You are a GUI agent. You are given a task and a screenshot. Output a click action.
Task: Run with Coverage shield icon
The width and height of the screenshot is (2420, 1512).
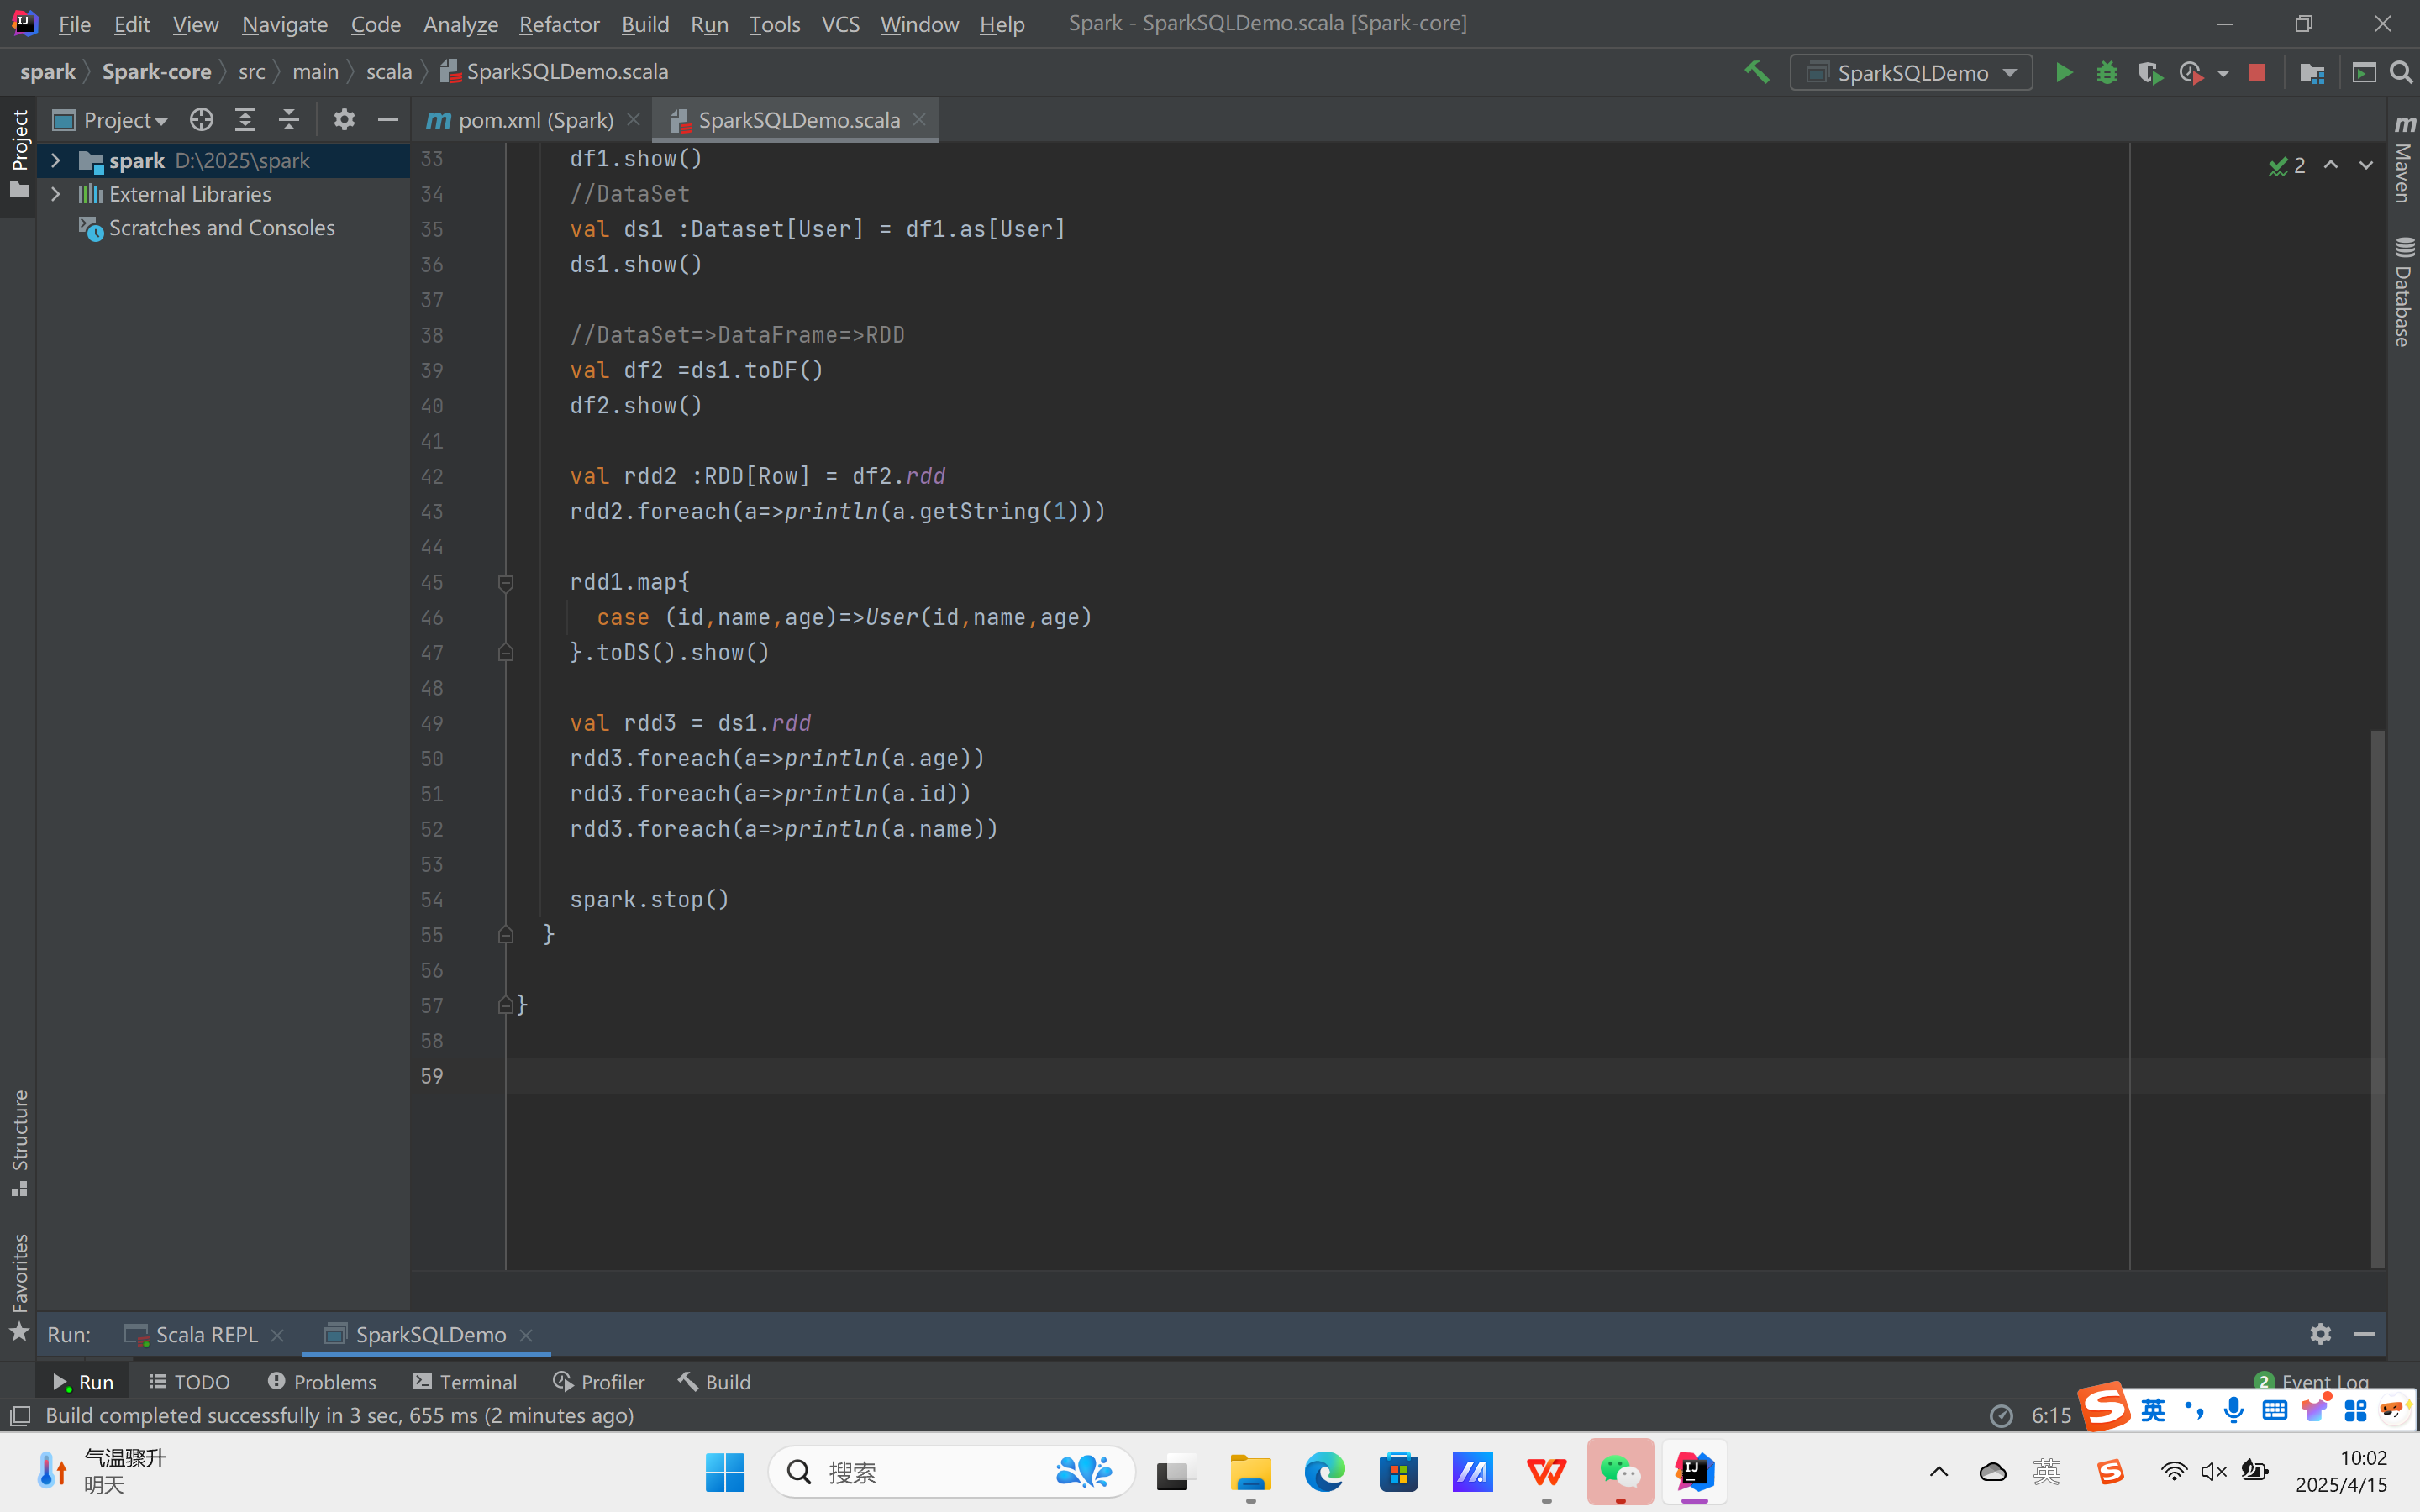coord(2148,72)
